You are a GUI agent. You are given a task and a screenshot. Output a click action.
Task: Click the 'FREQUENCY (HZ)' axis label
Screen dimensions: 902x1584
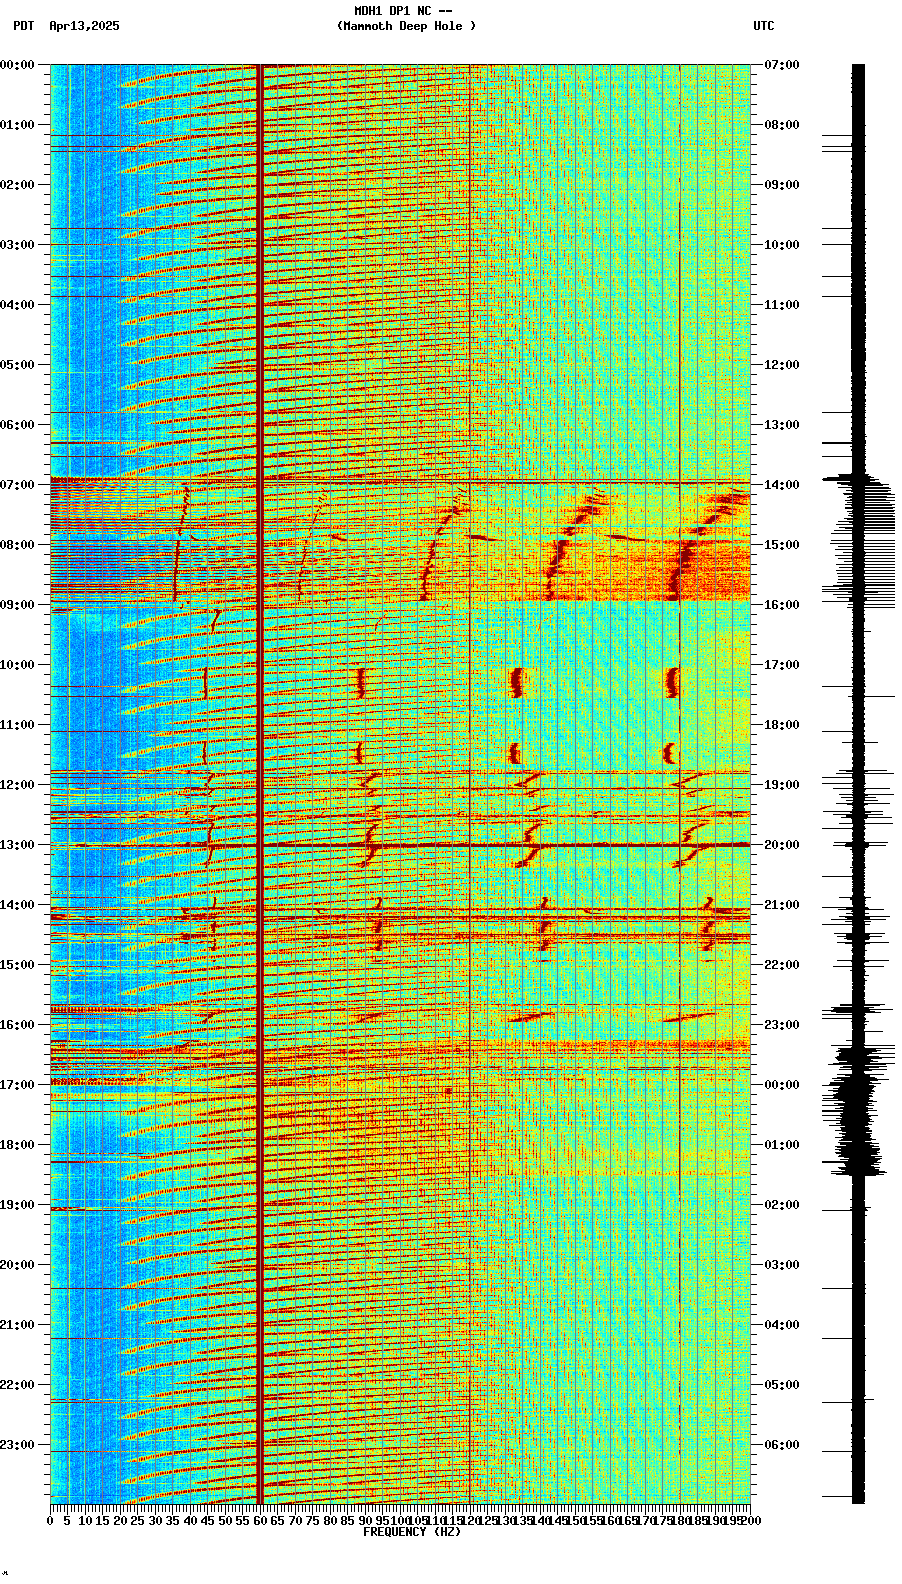click(411, 1532)
